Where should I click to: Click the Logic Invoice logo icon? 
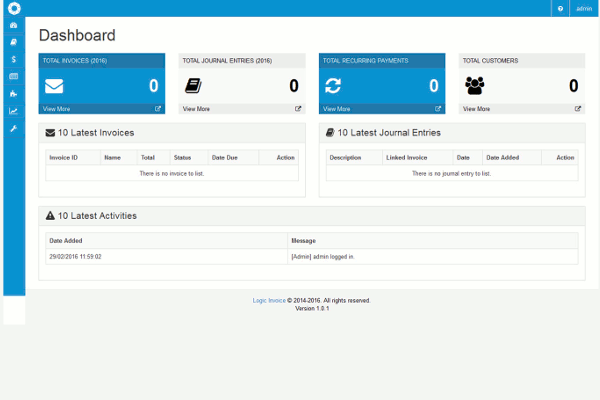13,8
